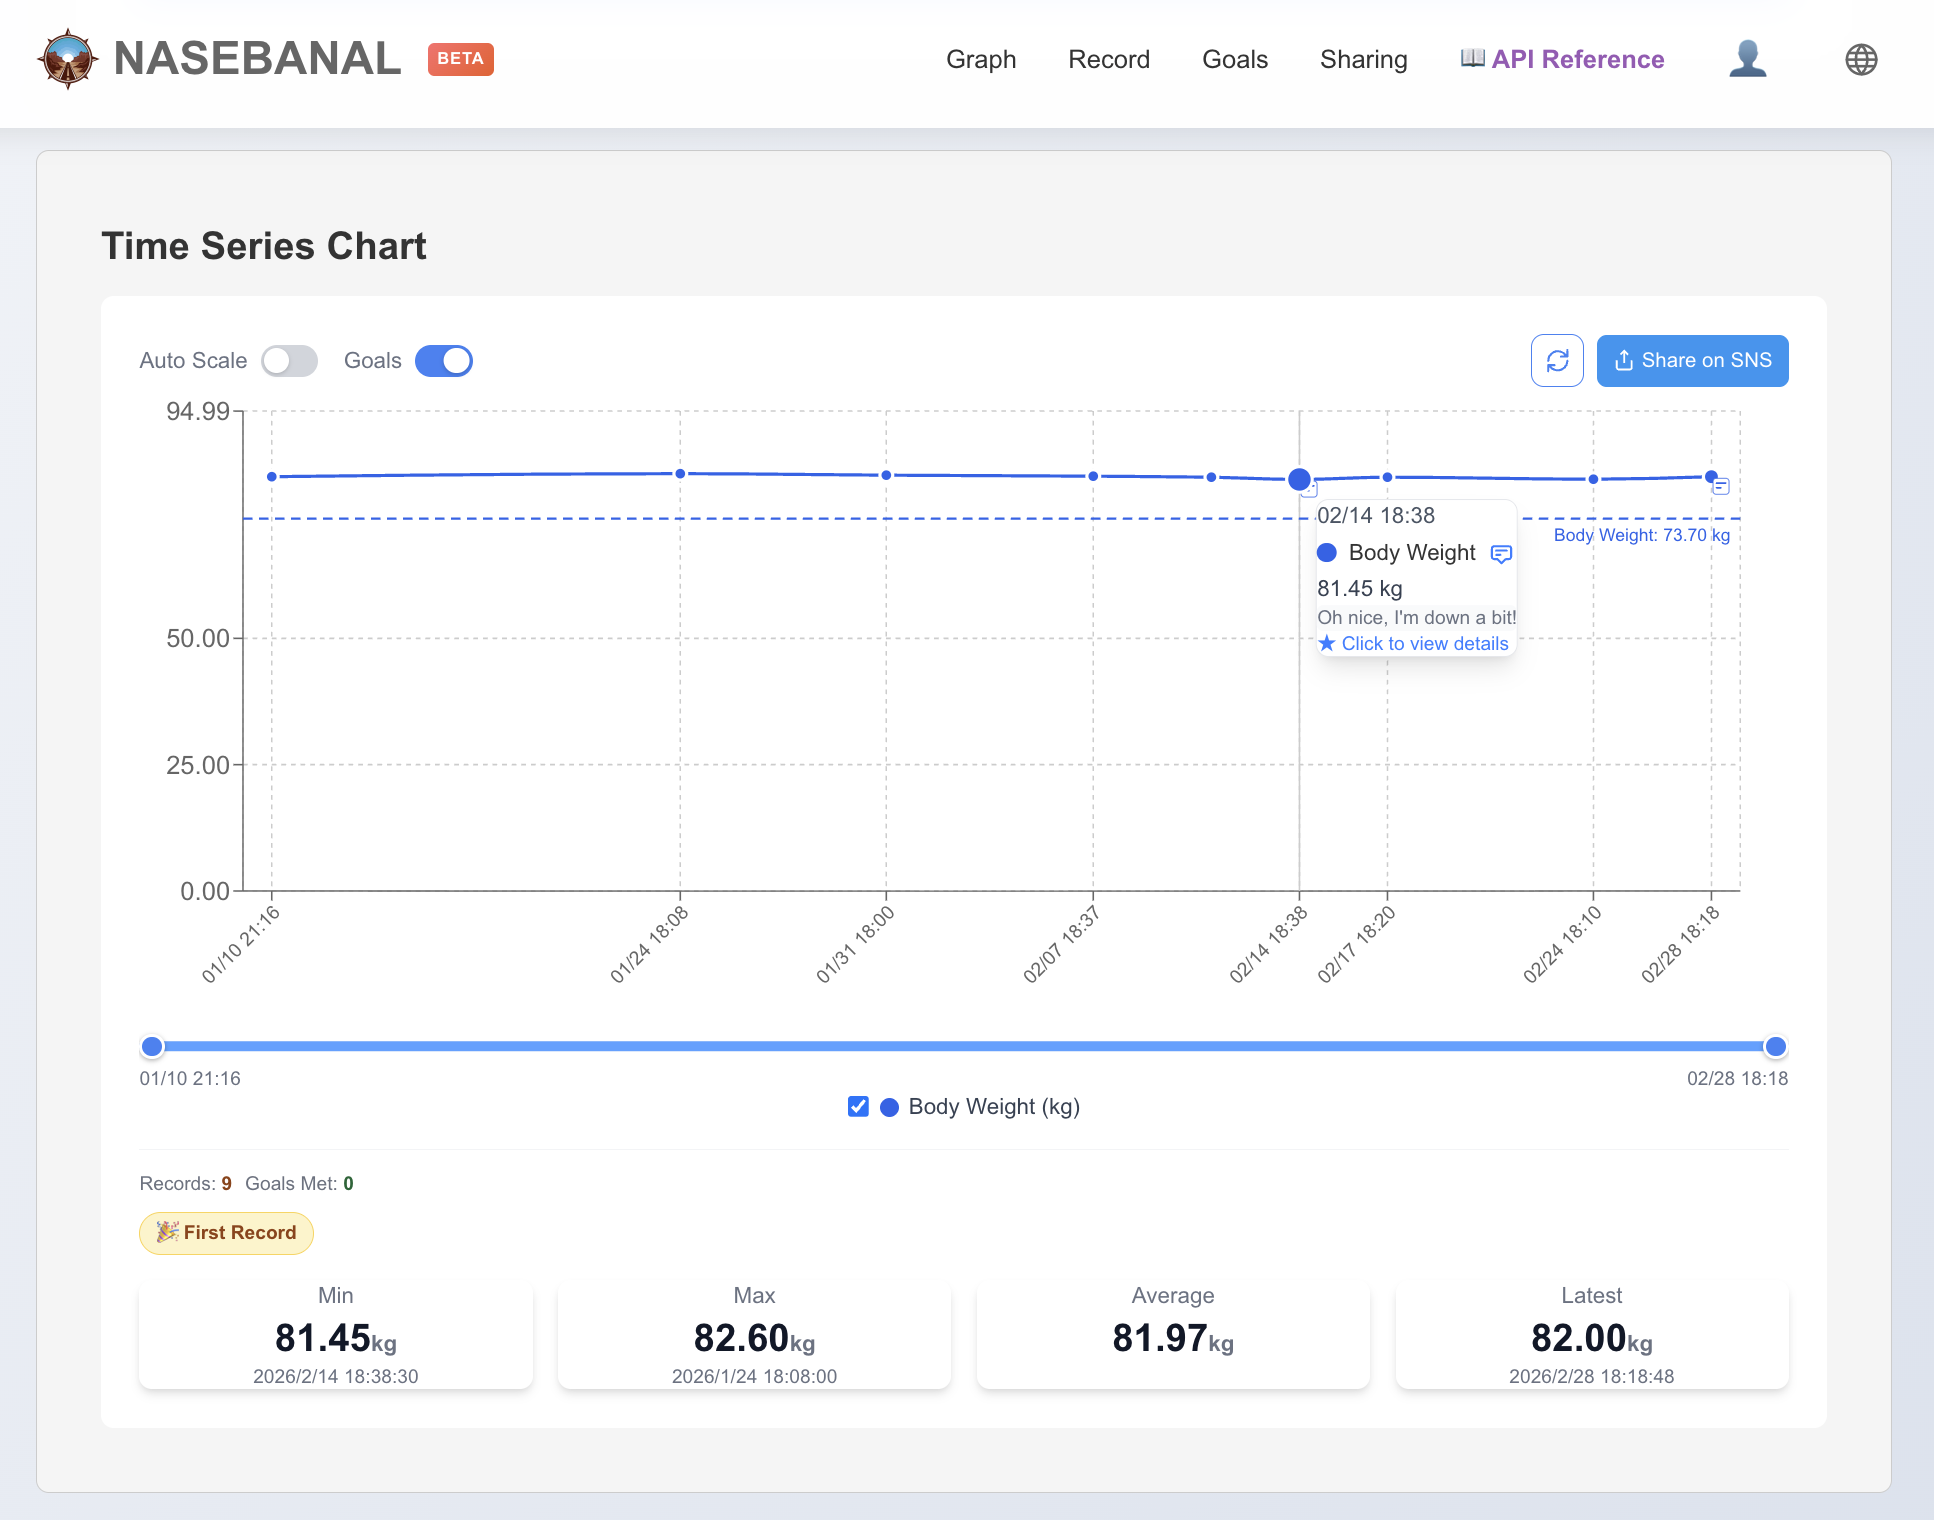The height and width of the screenshot is (1520, 1934).
Task: Click the comment icon in the tooltip
Action: tap(1500, 553)
